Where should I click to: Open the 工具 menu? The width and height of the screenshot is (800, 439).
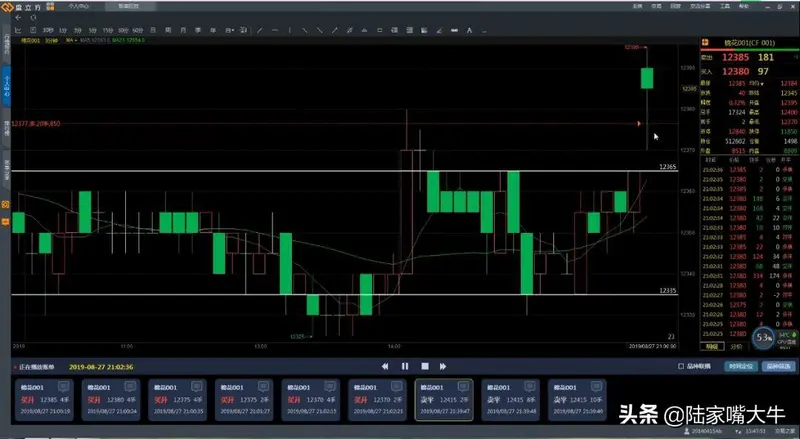724,6
